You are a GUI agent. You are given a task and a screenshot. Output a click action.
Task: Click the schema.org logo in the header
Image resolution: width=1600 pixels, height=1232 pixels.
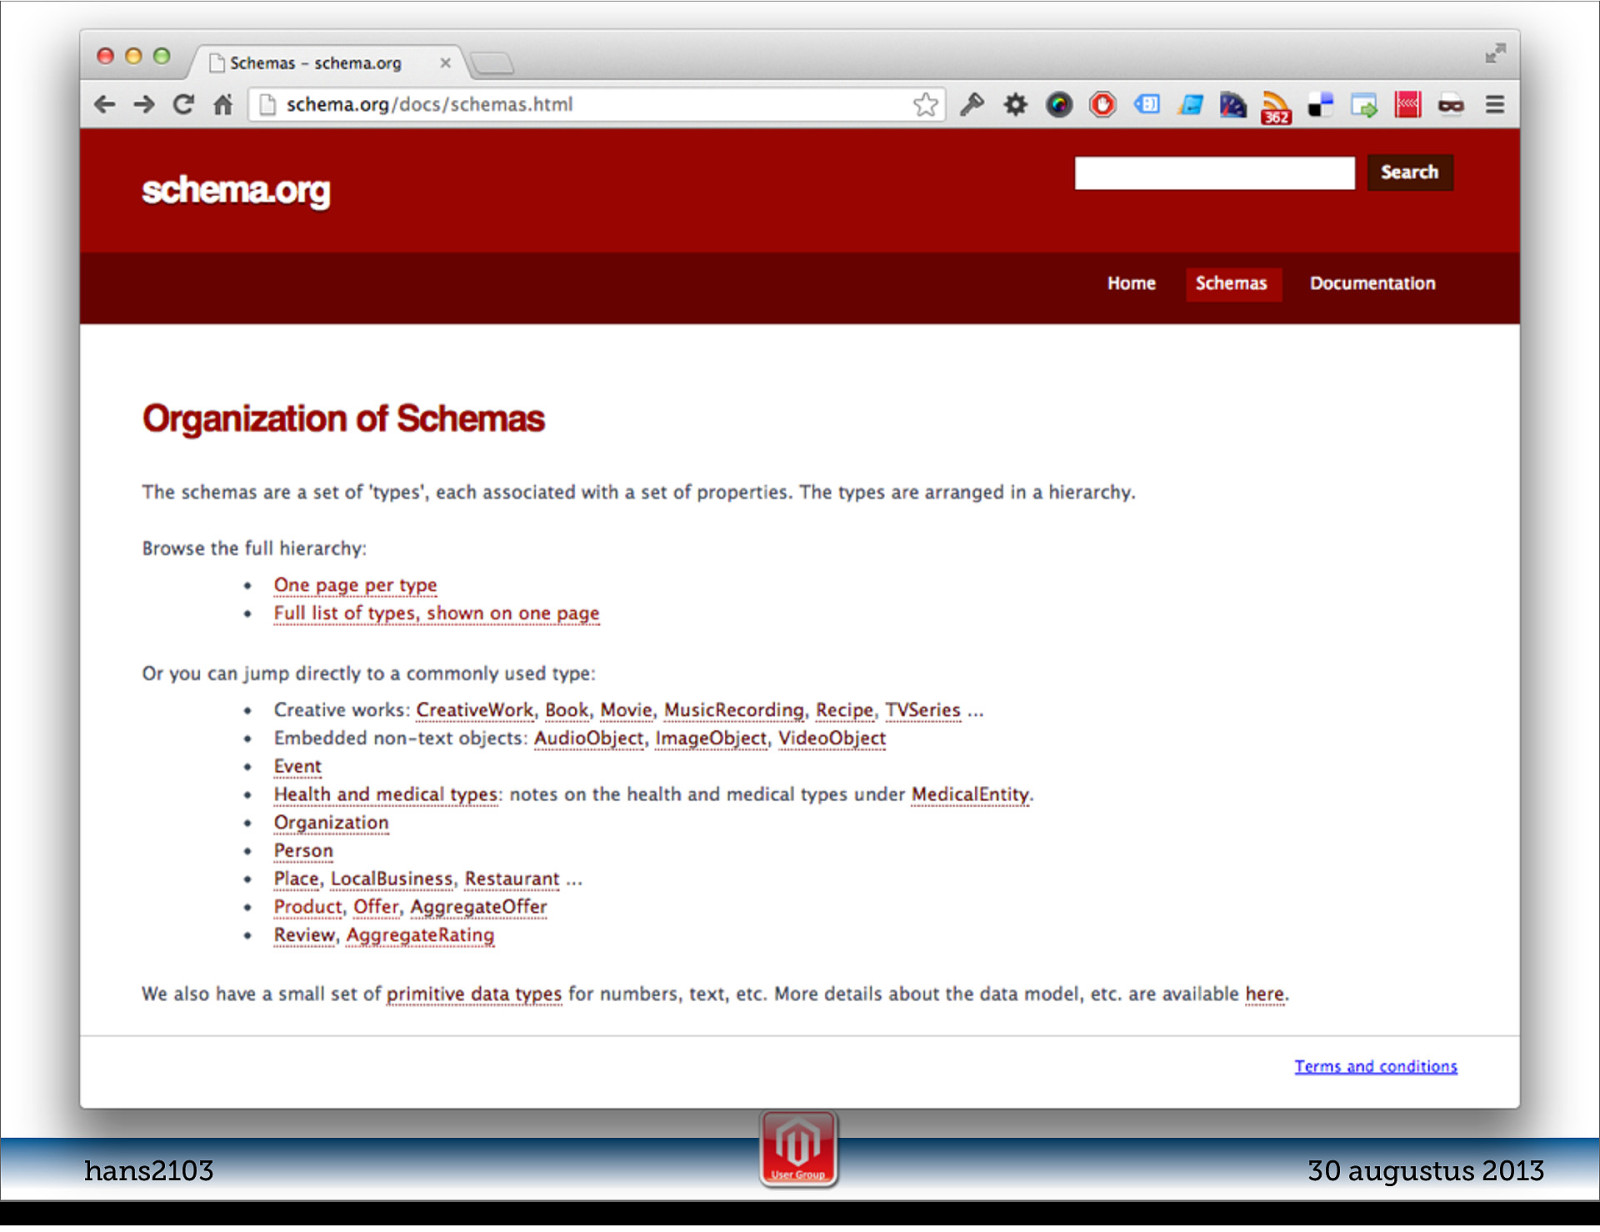point(236,190)
